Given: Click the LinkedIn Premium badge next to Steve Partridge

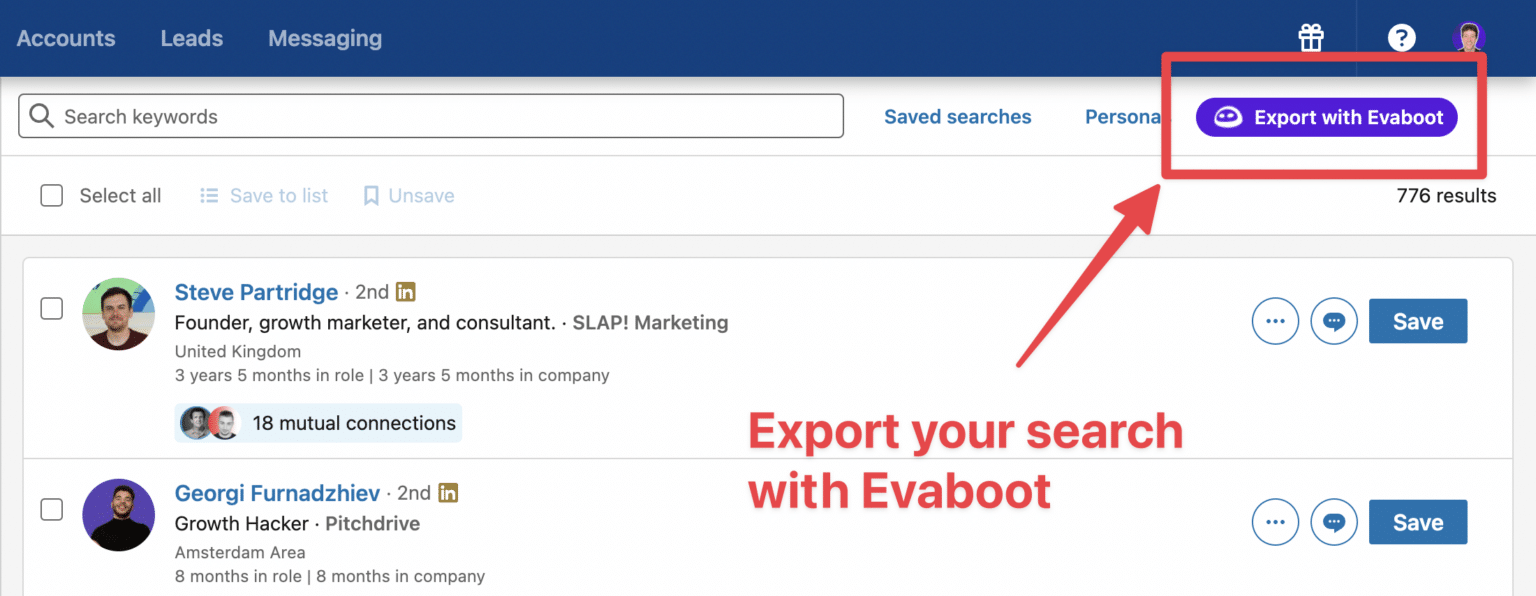Looking at the screenshot, I should (405, 291).
